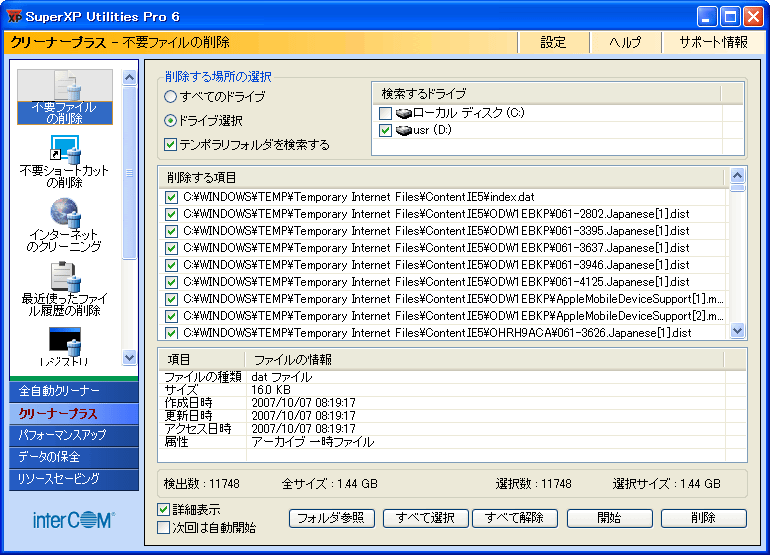Image resolution: width=770 pixels, height=555 pixels.
Task: Click the 項目 column header
Action: pyautogui.click(x=202, y=360)
